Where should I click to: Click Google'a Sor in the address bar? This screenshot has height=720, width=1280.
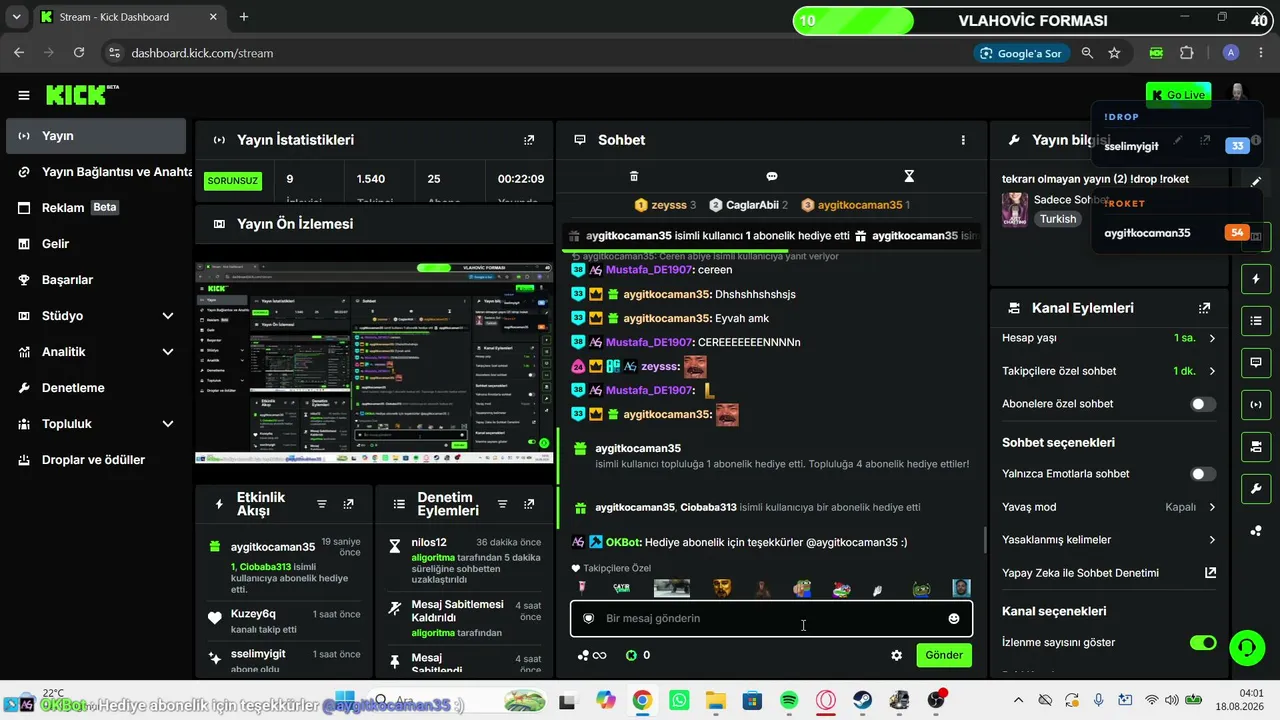tap(1021, 53)
